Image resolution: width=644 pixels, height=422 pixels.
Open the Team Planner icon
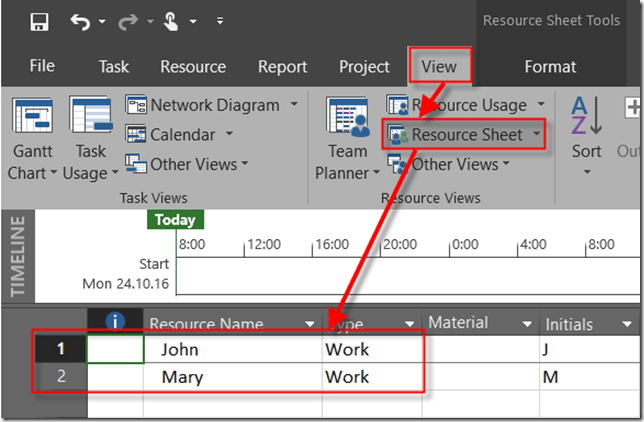pyautogui.click(x=347, y=115)
